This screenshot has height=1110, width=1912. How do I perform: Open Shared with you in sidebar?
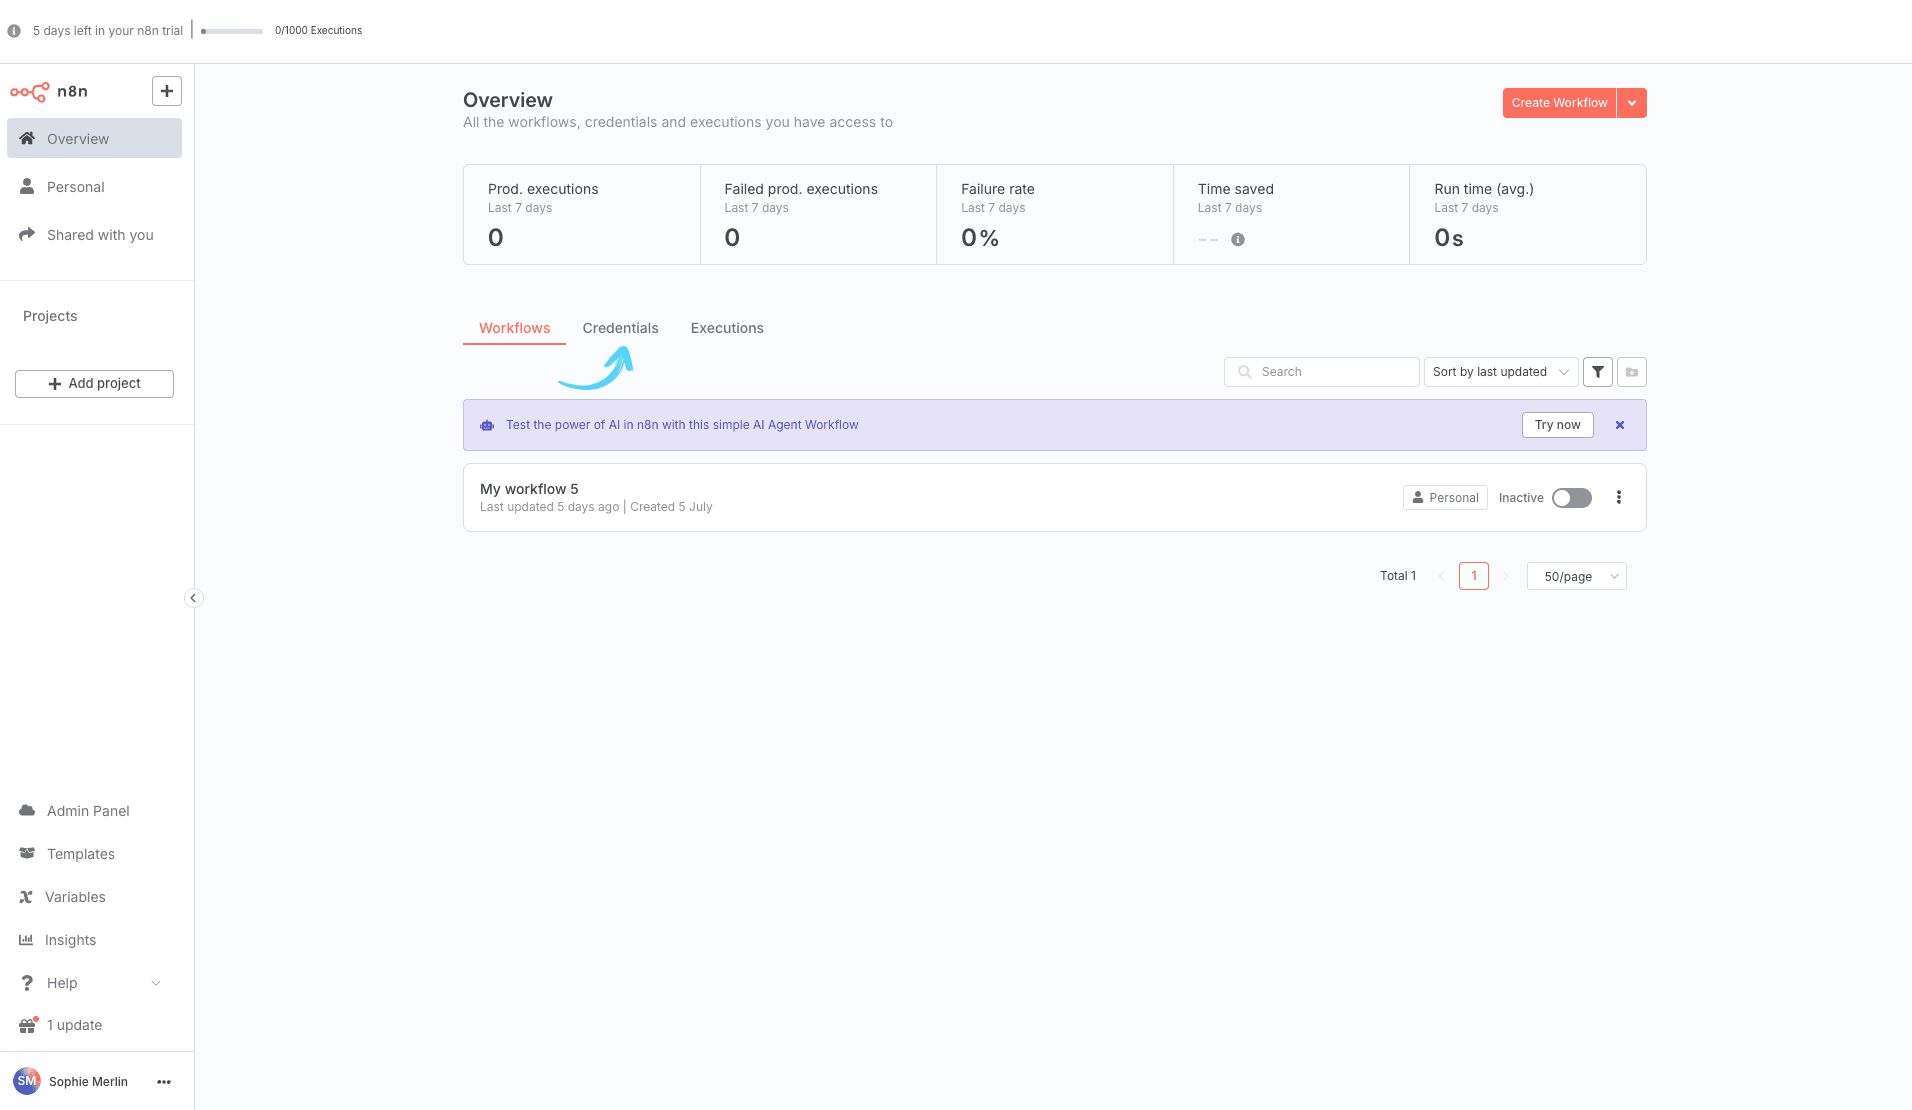(x=94, y=234)
